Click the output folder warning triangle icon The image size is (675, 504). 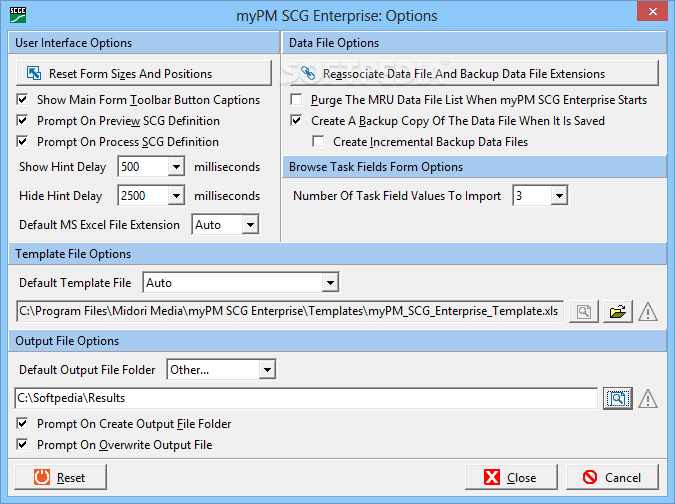click(647, 398)
